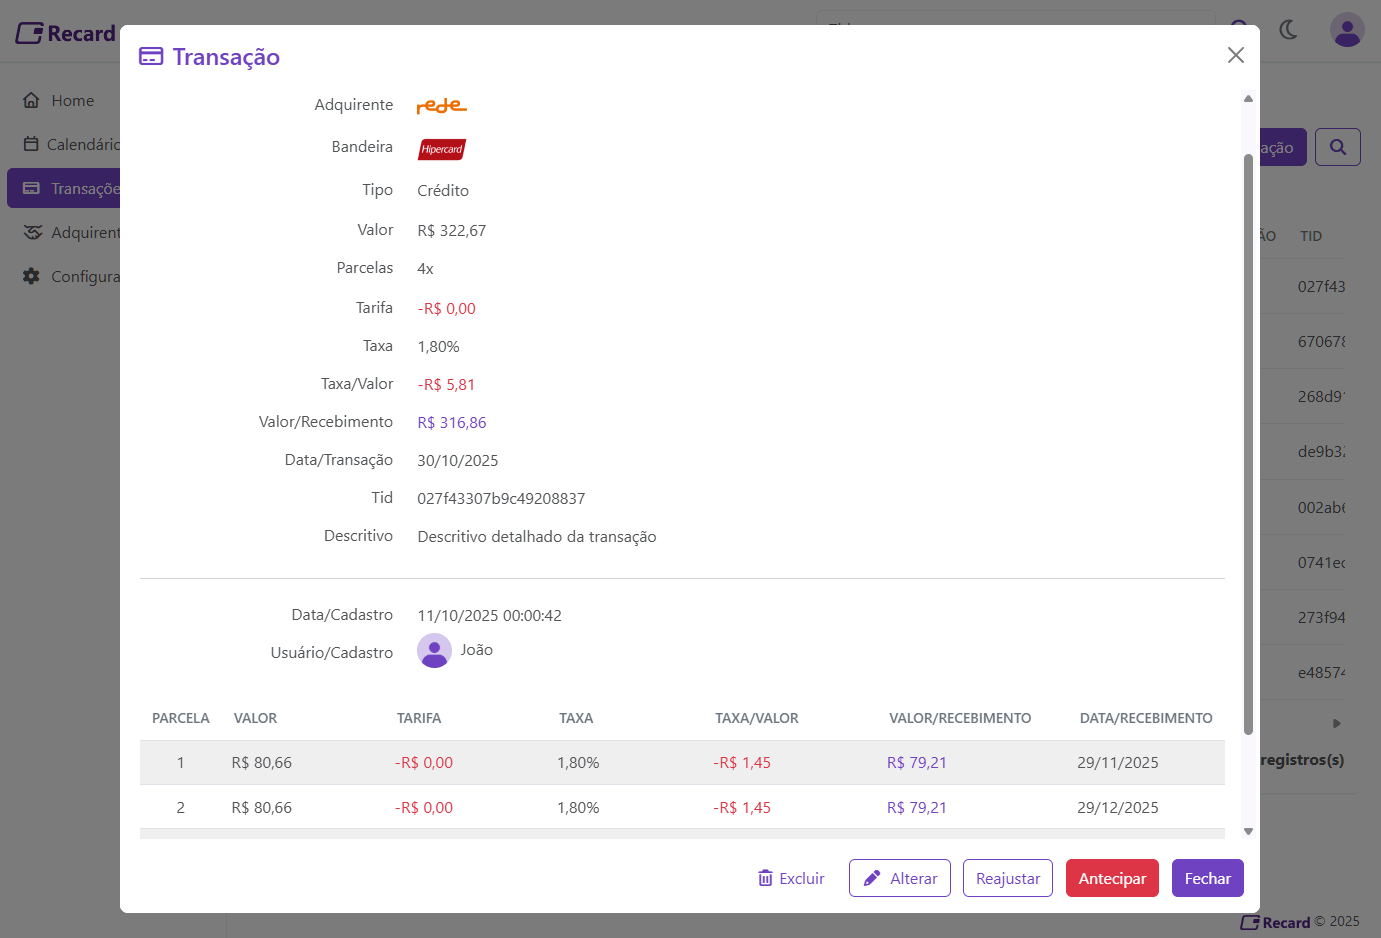Click the Excluir trash button
This screenshot has height=938, width=1381.
791,878
